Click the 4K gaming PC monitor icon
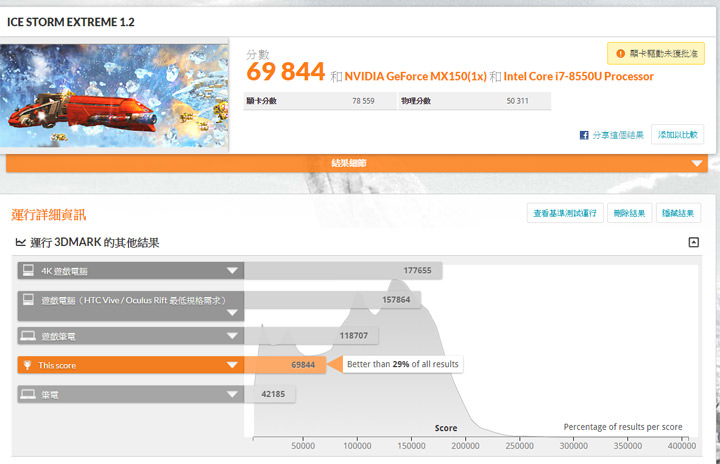The width and height of the screenshot is (720, 464). pyautogui.click(x=28, y=271)
